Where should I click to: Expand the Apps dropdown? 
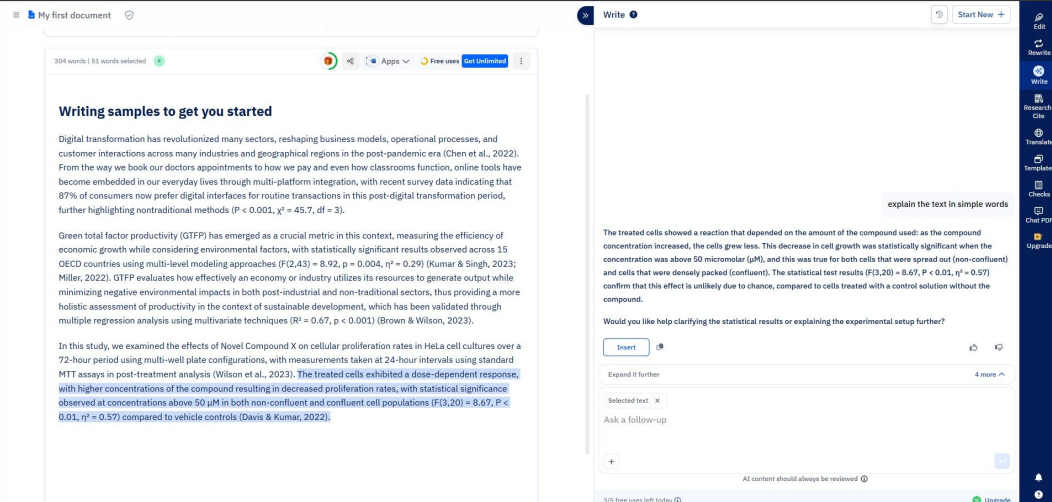388,61
